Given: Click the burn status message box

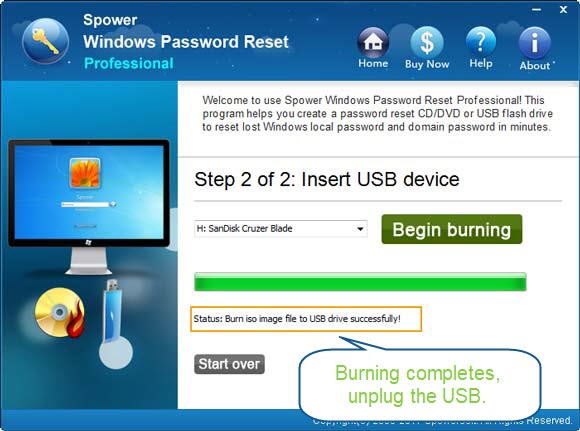Looking at the screenshot, I should point(306,319).
